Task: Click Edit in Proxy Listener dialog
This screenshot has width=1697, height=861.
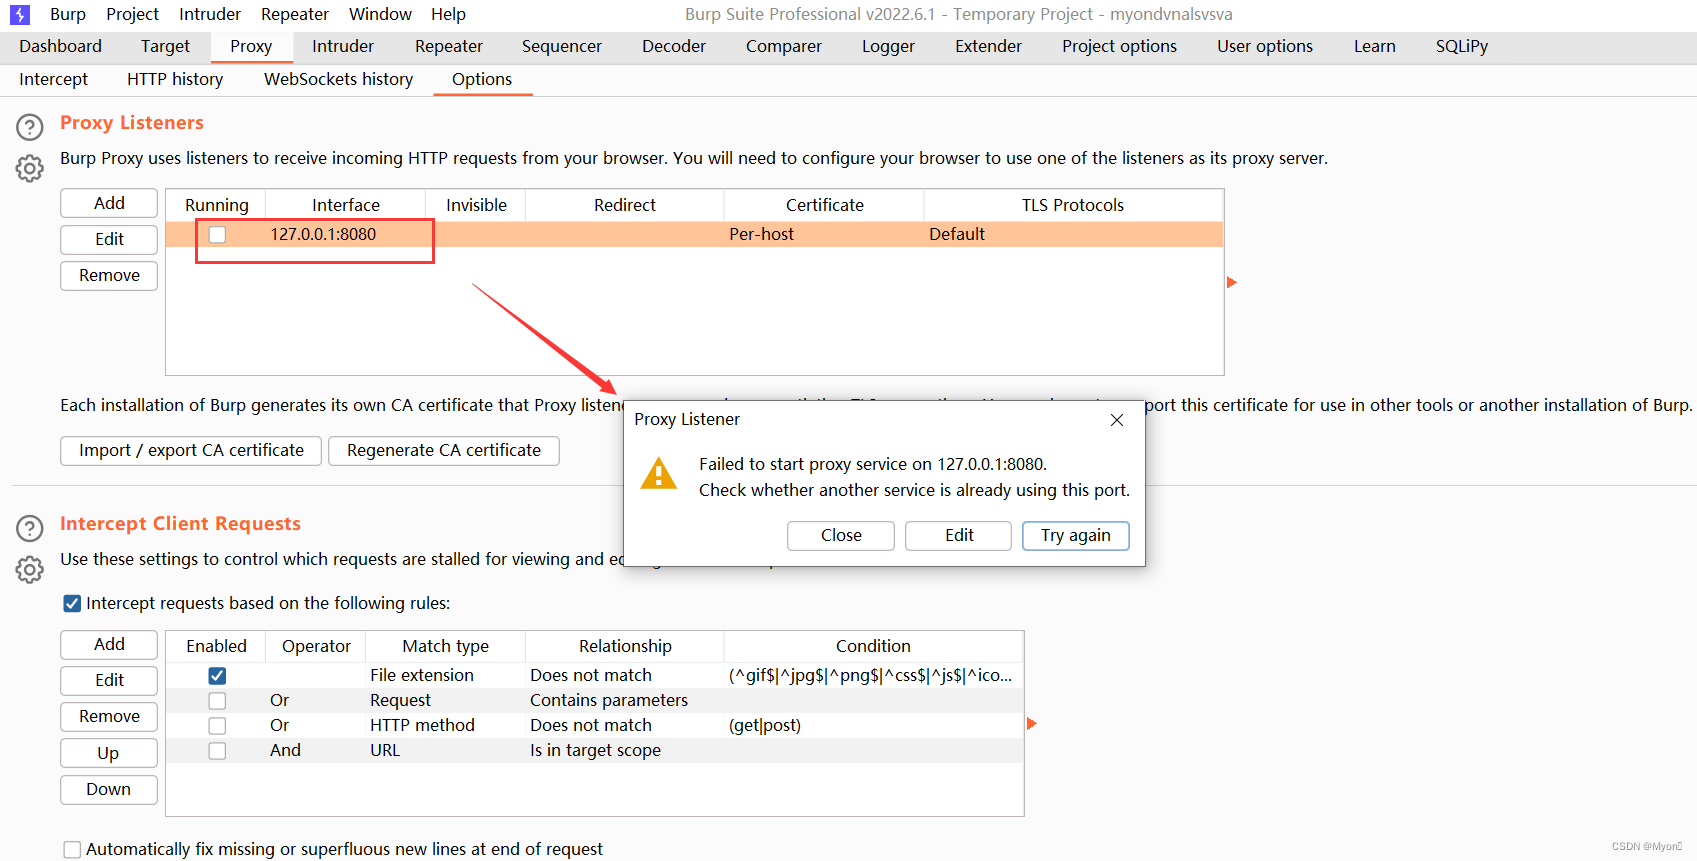Action: tap(959, 535)
